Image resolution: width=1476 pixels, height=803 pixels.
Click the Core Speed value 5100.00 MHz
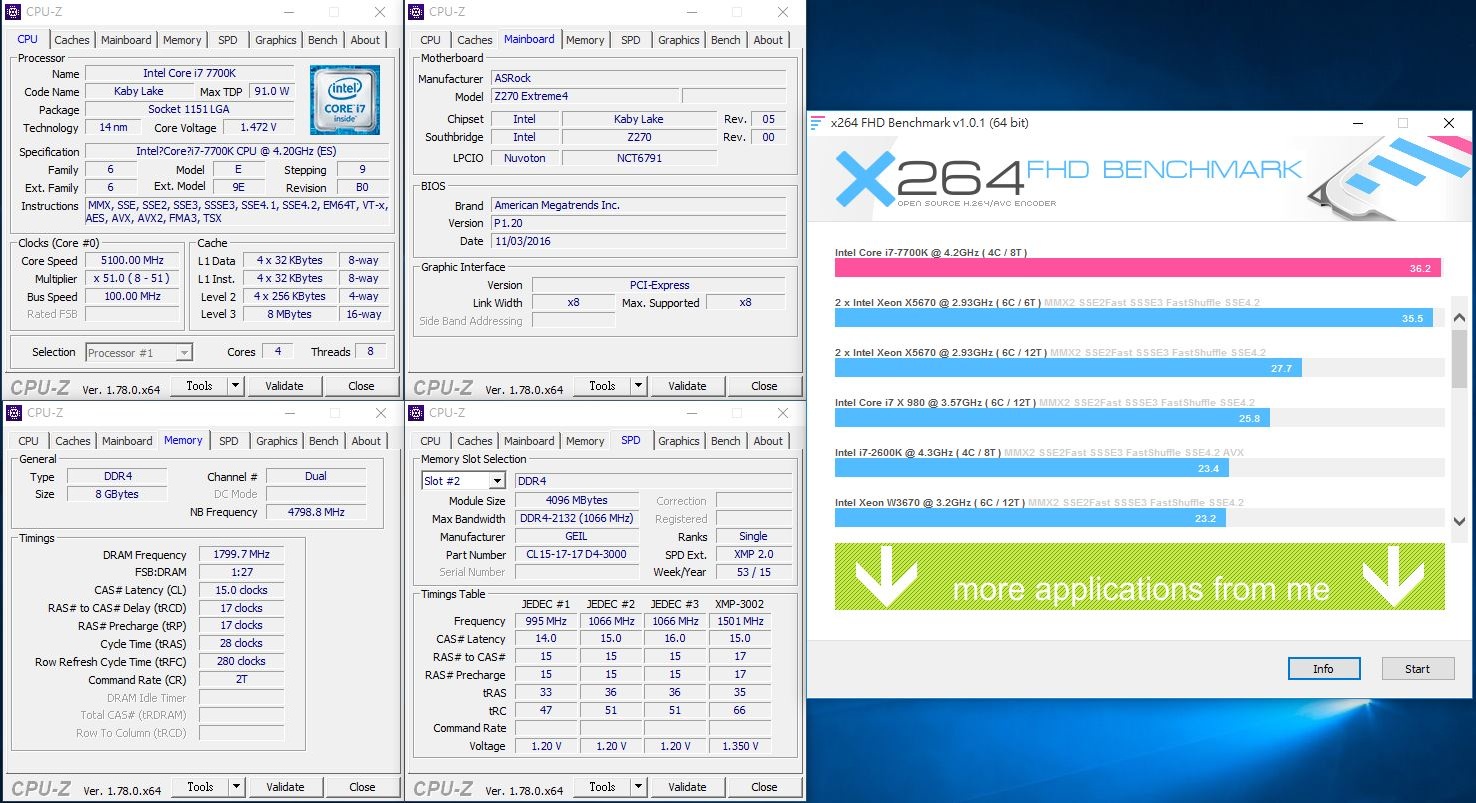133,261
